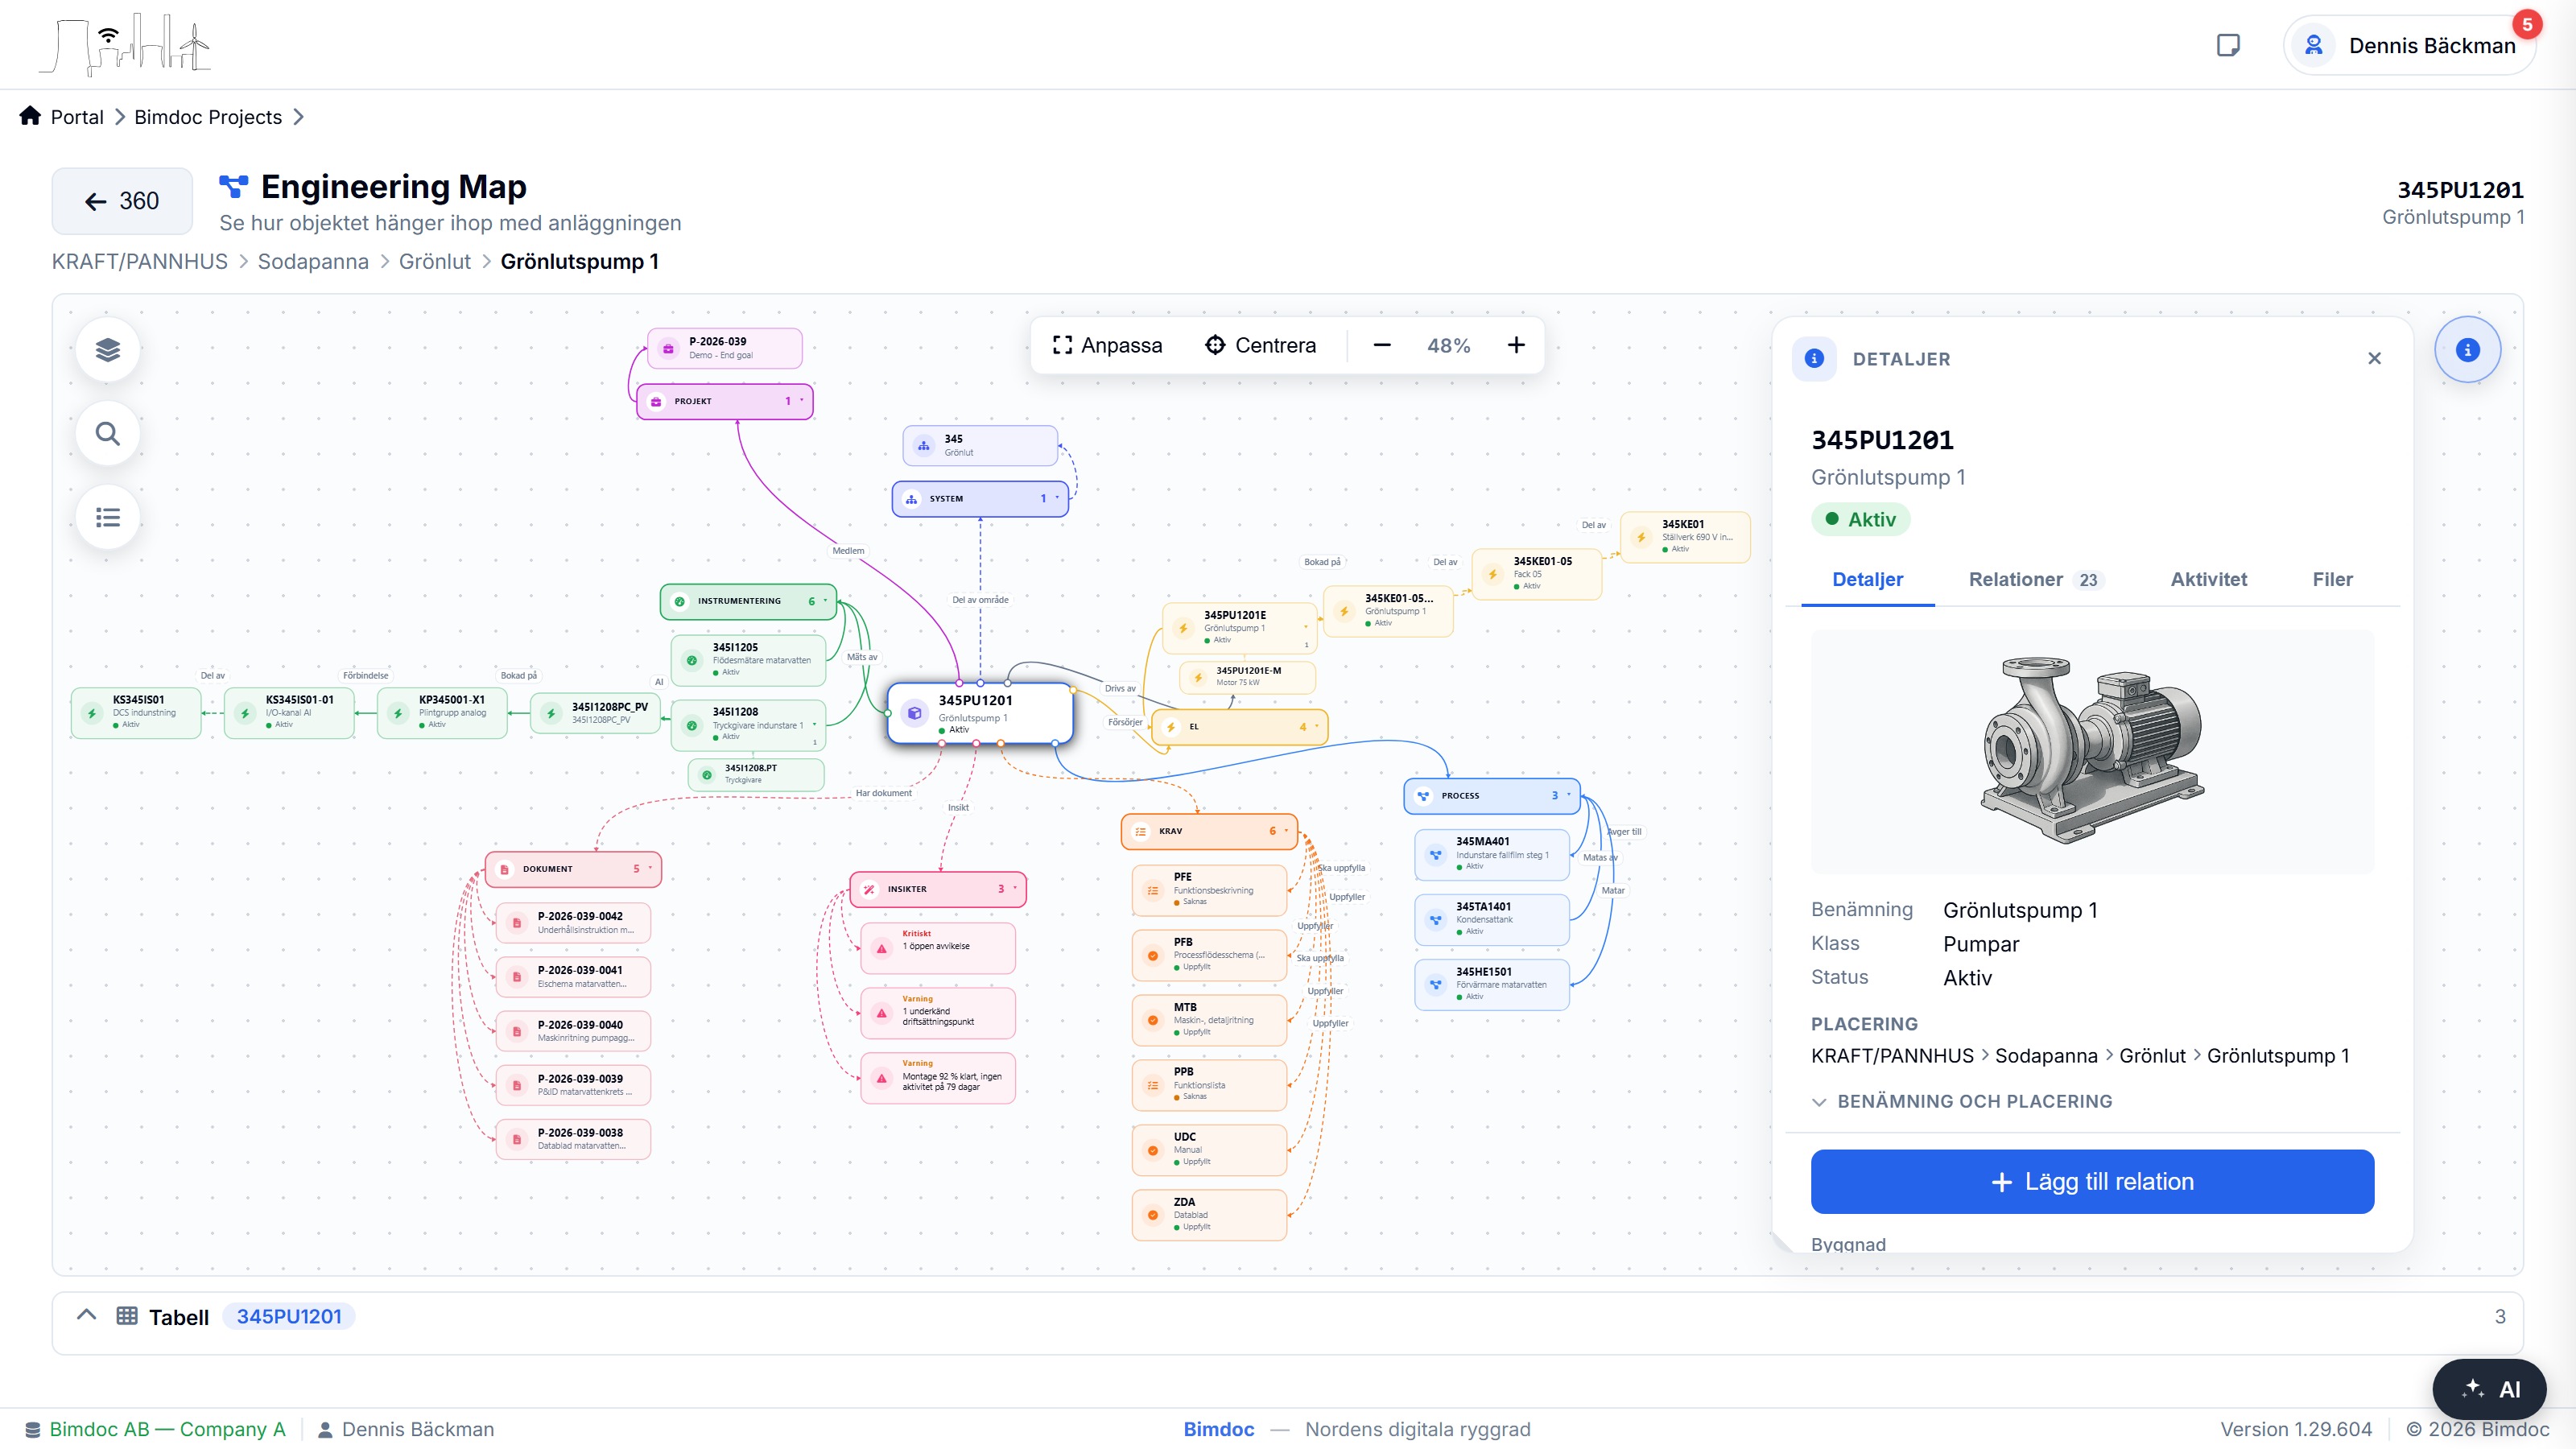This screenshot has width=2576, height=1449.
Task: Click the 345PU1201 table tag
Action: [289, 1316]
